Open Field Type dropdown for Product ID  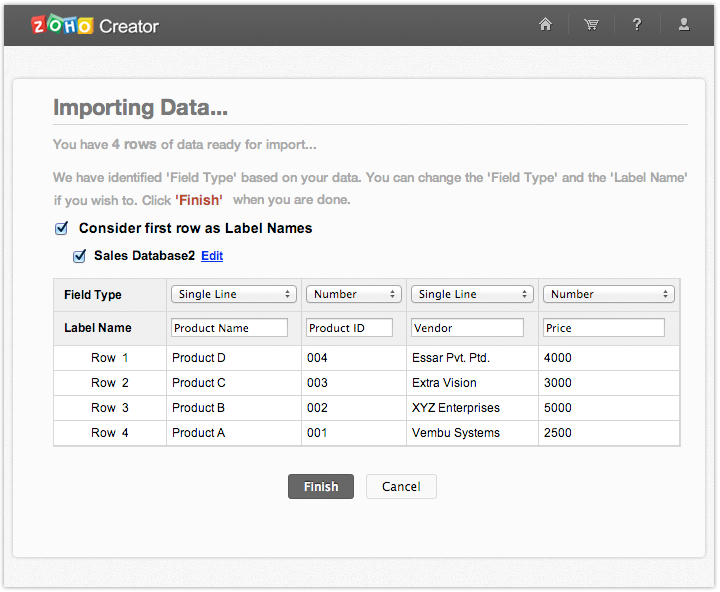tap(353, 294)
